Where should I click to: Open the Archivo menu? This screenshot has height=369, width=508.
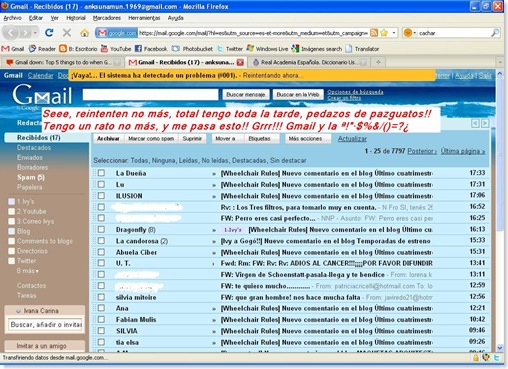pos(13,18)
